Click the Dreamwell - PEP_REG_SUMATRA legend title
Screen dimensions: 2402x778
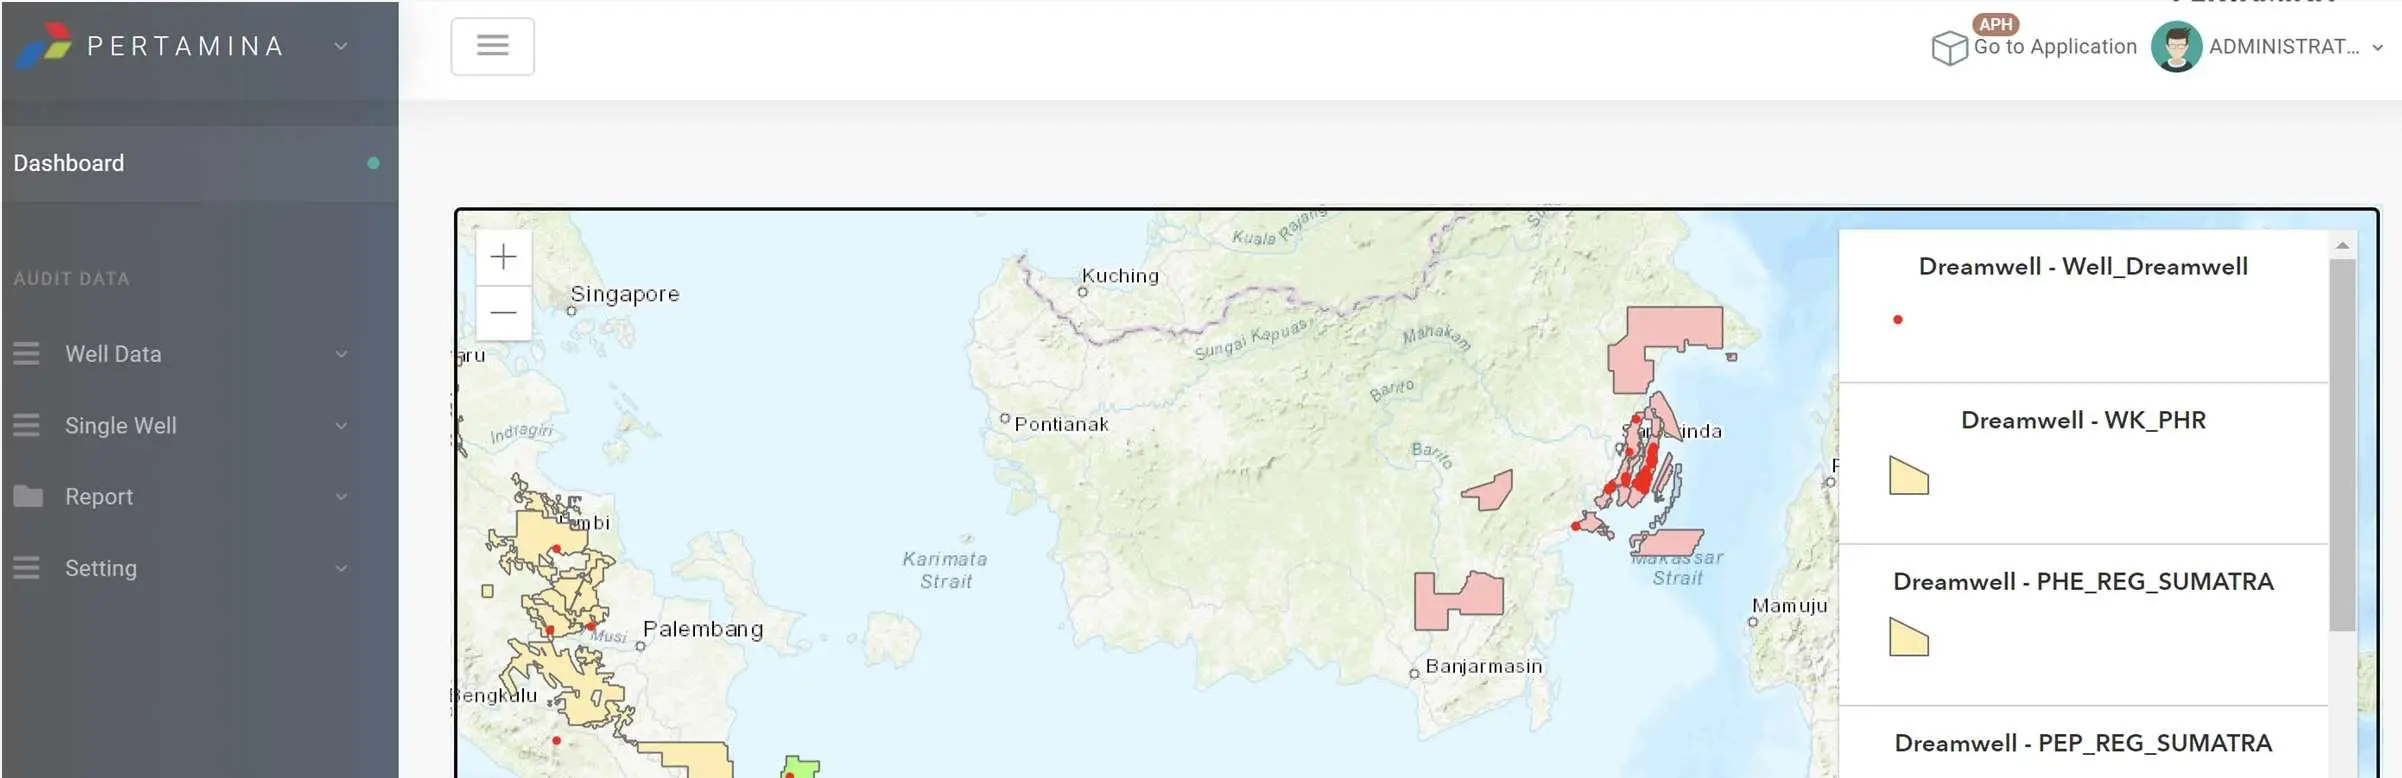coord(2083,744)
